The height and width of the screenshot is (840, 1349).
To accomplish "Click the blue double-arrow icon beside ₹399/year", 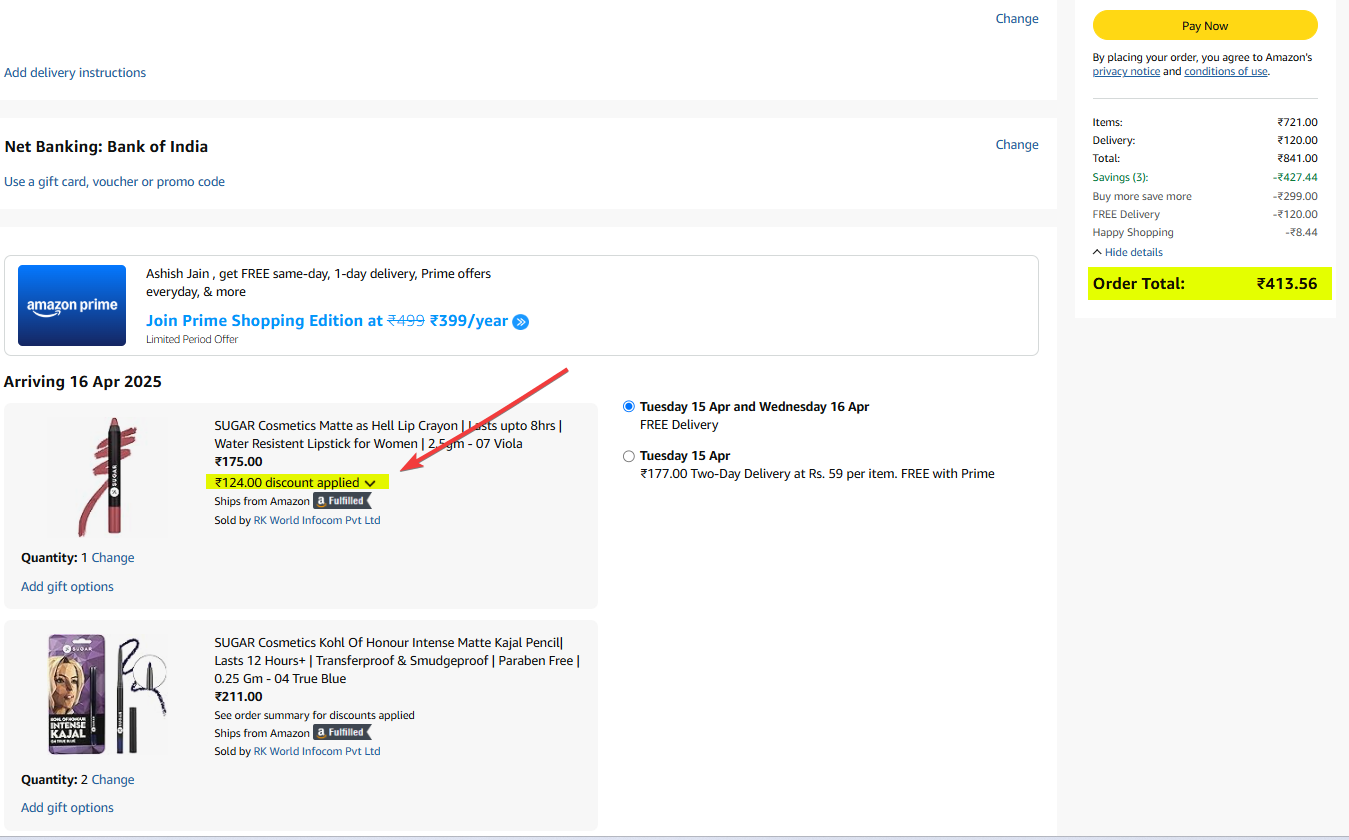I will click(x=520, y=322).
